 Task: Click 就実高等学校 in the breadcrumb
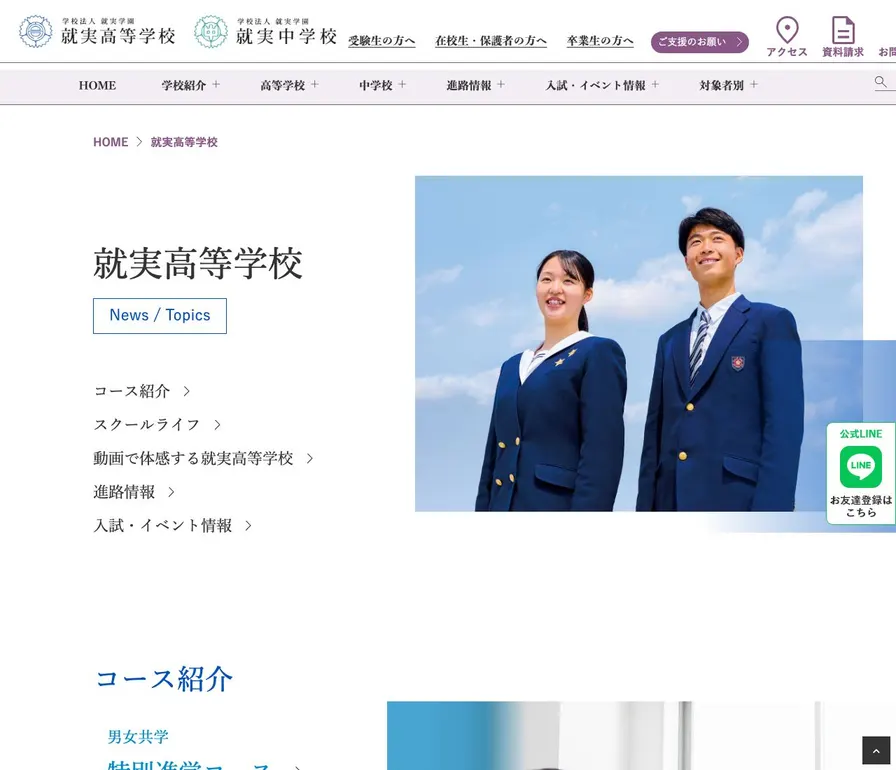(x=184, y=142)
